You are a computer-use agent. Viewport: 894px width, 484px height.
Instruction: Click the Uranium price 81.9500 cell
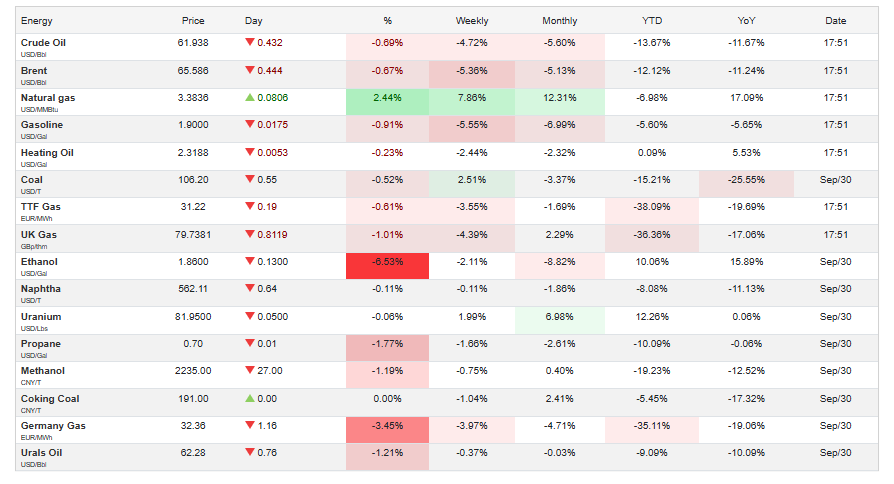192,317
